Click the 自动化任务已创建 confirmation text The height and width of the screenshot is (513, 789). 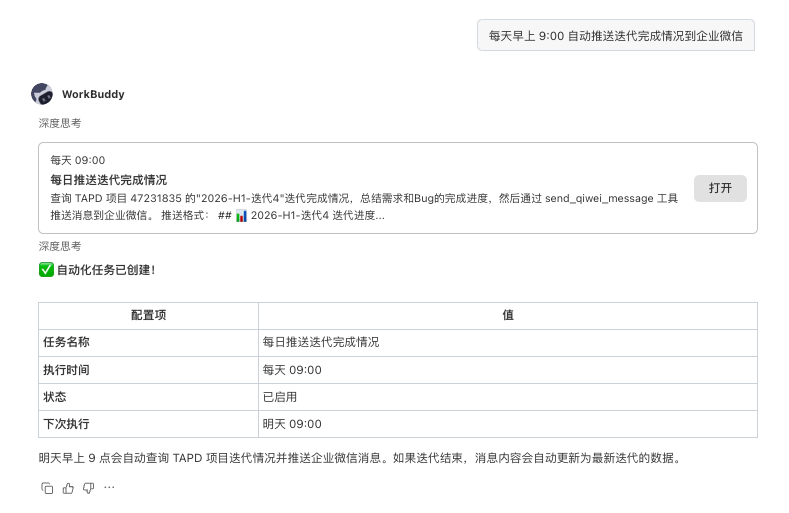click(x=106, y=270)
